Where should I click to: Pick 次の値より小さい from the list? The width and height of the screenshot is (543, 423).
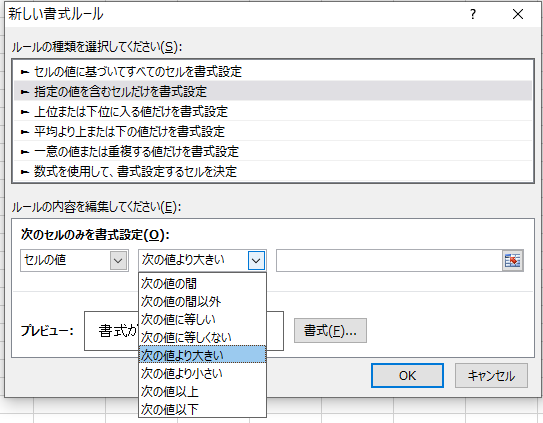(x=202, y=373)
